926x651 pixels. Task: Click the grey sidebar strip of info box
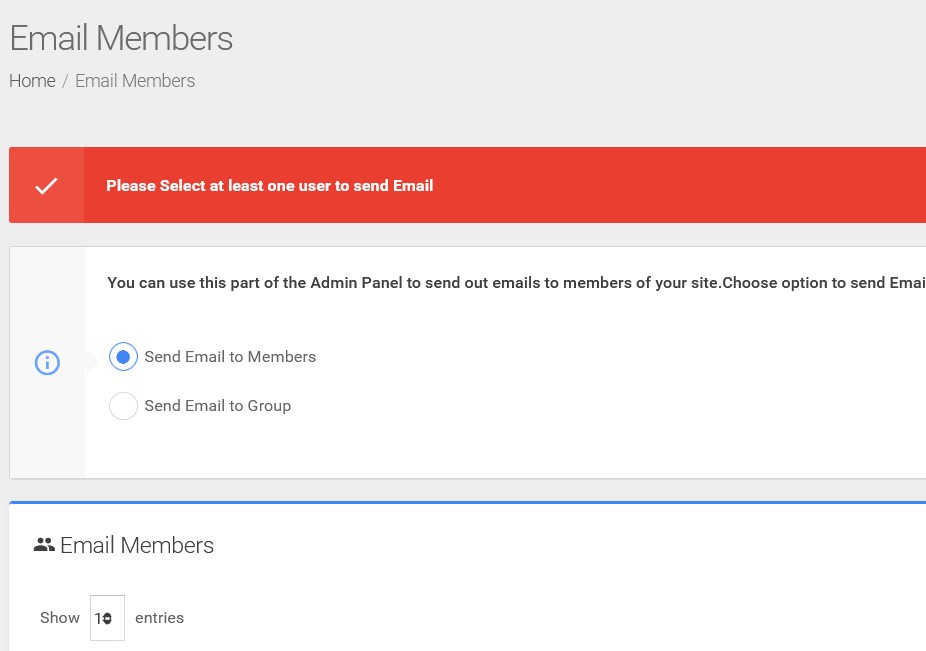pyautogui.click(x=47, y=363)
